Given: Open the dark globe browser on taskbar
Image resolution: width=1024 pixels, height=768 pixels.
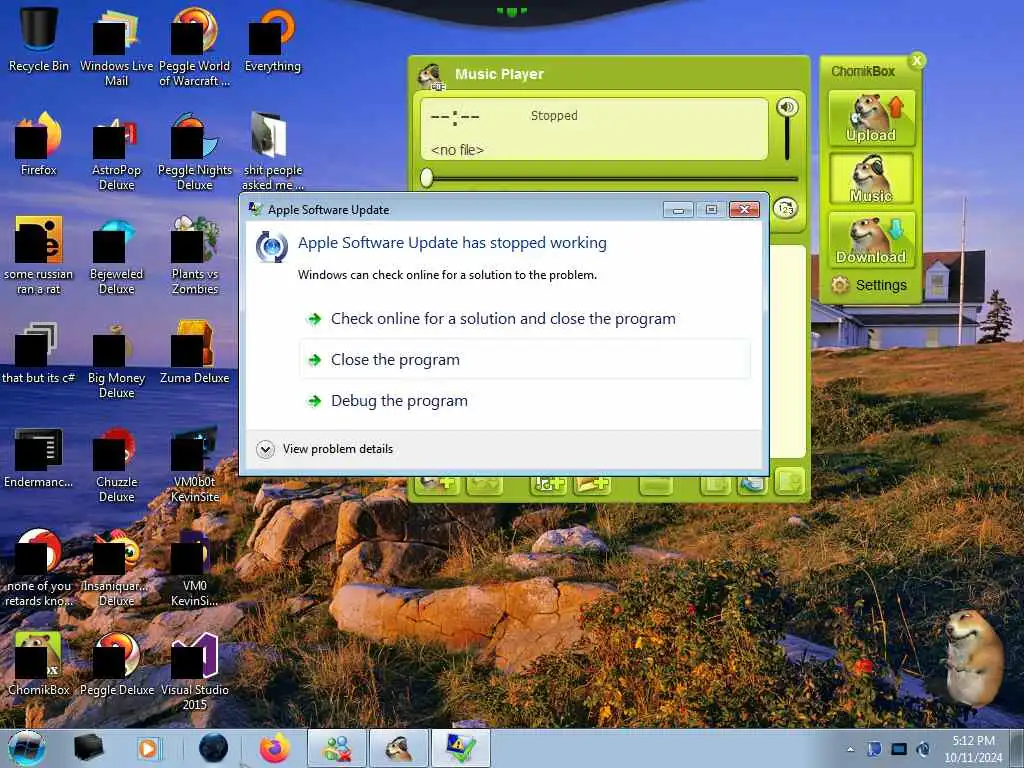Looking at the screenshot, I should click(x=214, y=748).
